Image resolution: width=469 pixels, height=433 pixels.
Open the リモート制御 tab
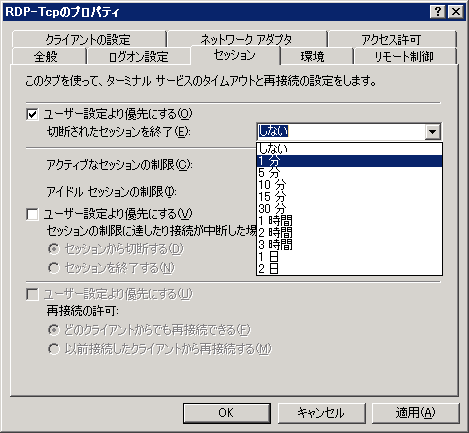[404, 56]
